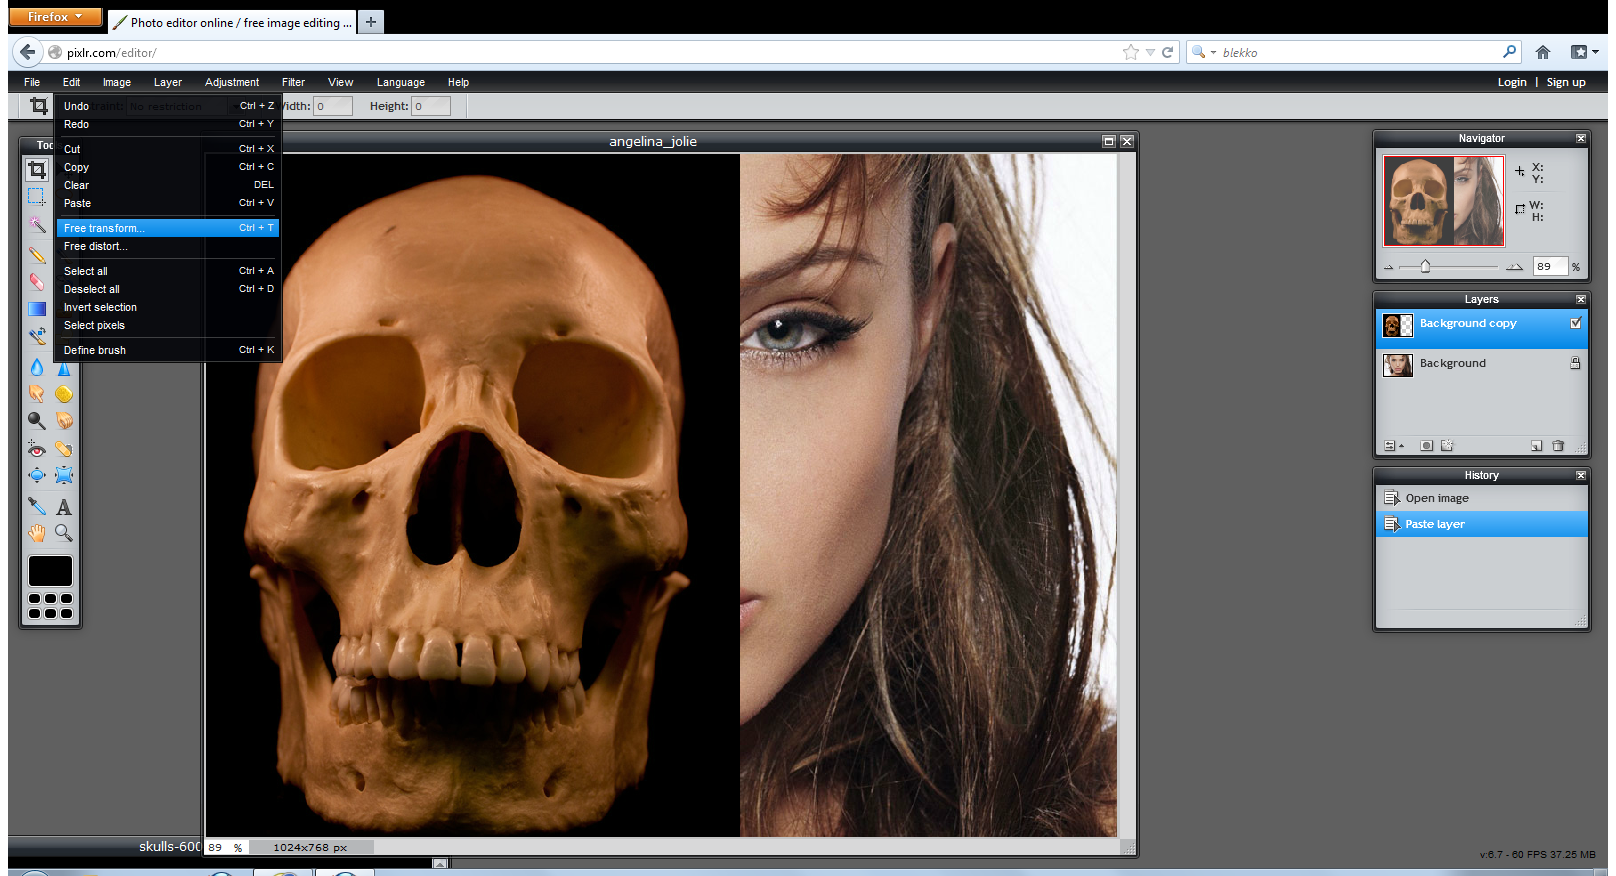The width and height of the screenshot is (1616, 876).
Task: Click the Navigator zoom slider handle
Action: coord(1426,266)
